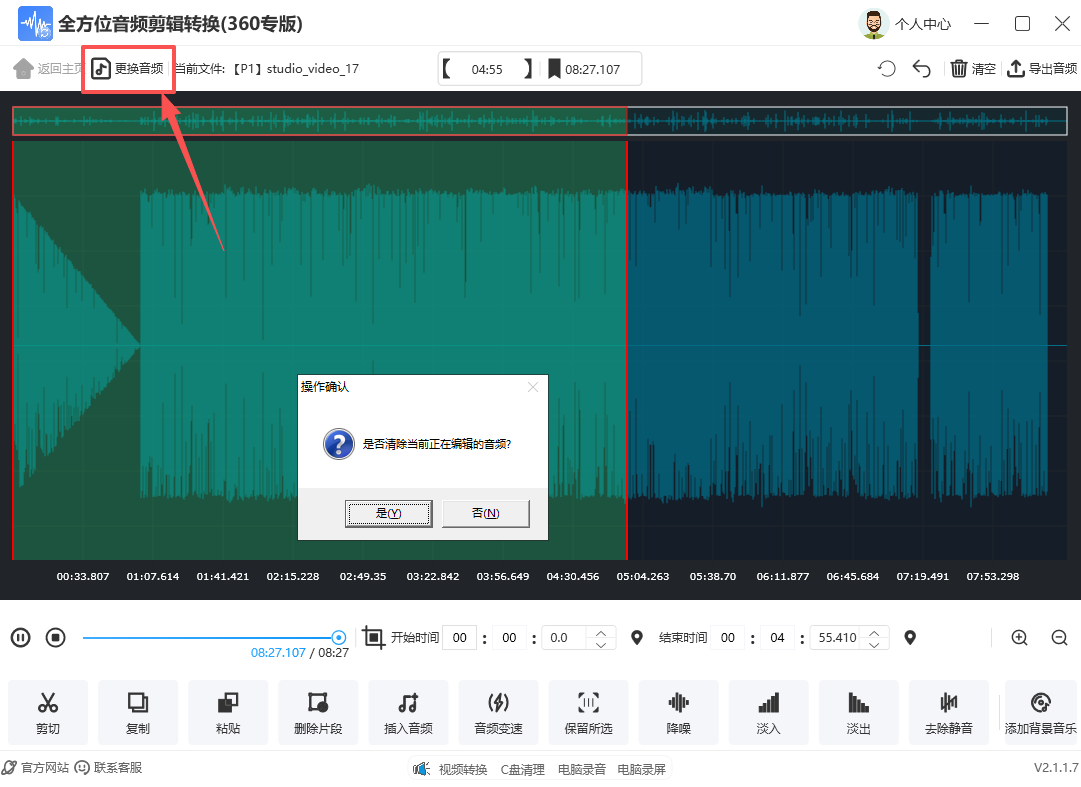Decrease the end time seconds stepper
The height and width of the screenshot is (787, 1081).
click(x=875, y=644)
